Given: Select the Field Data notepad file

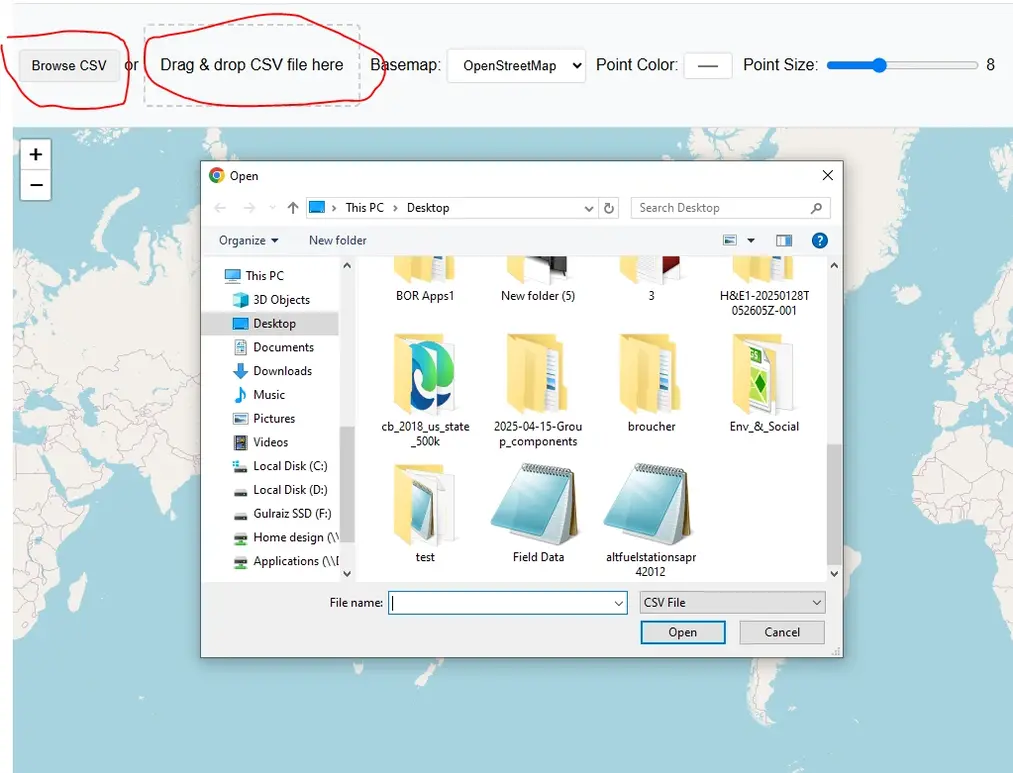Looking at the screenshot, I should point(538,514).
